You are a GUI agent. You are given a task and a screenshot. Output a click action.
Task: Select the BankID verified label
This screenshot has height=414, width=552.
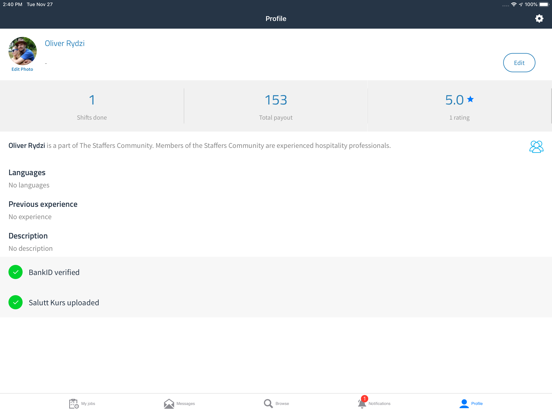[54, 272]
